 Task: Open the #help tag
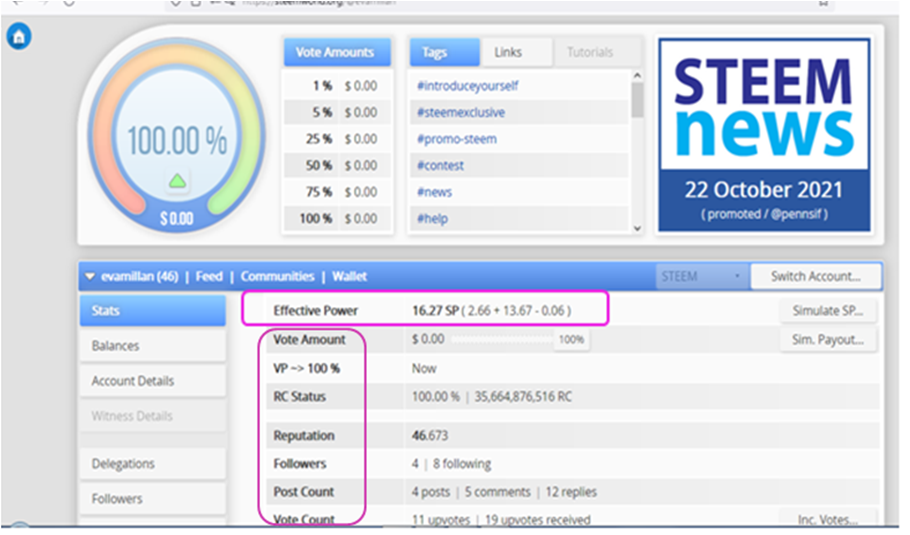tap(432, 219)
